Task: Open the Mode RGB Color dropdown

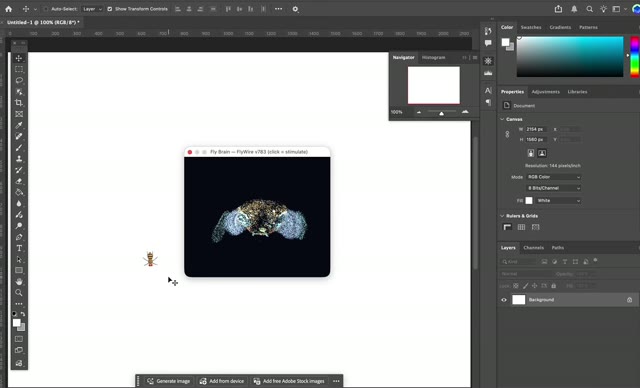Action: [x=553, y=177]
